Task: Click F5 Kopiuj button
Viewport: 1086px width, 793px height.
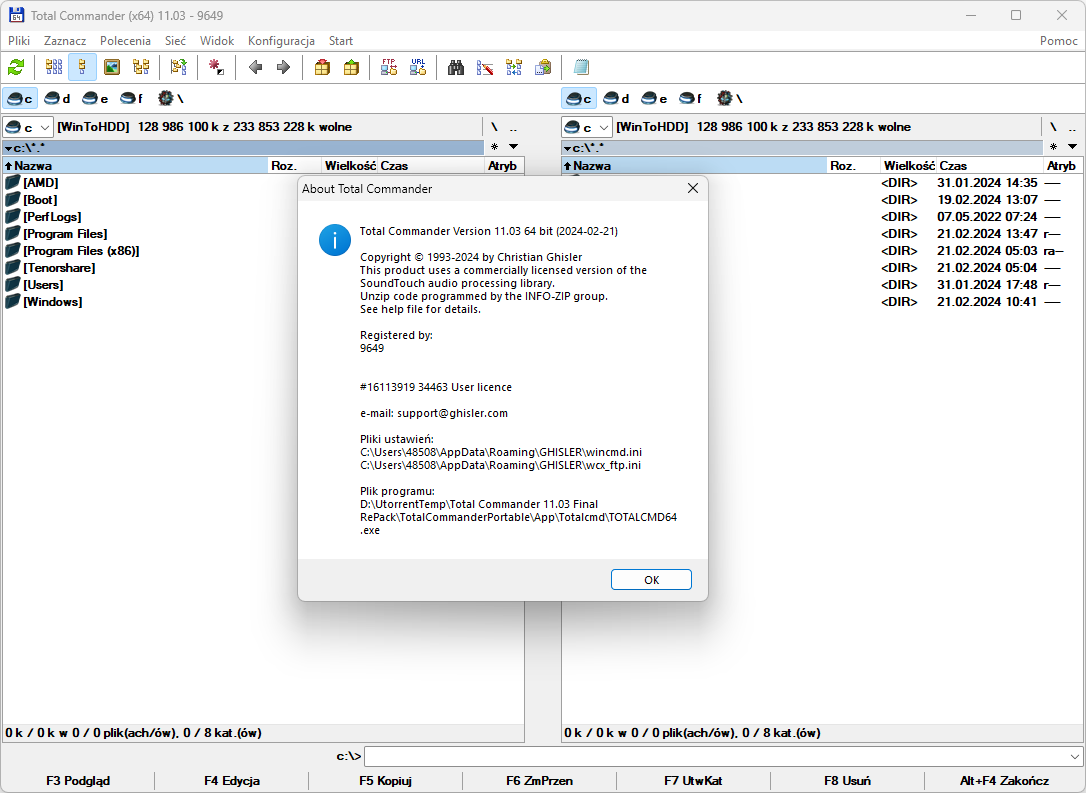Action: pyautogui.click(x=386, y=781)
